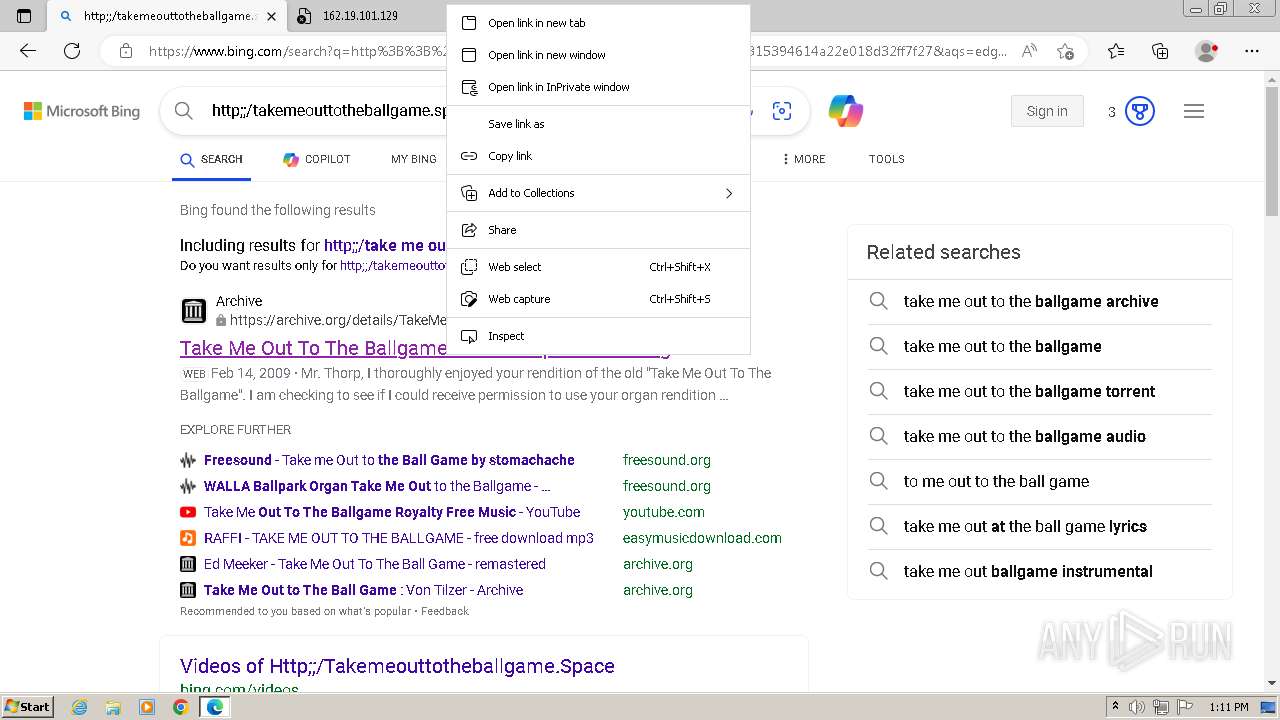Select Open link in InPrivate window

(598, 87)
